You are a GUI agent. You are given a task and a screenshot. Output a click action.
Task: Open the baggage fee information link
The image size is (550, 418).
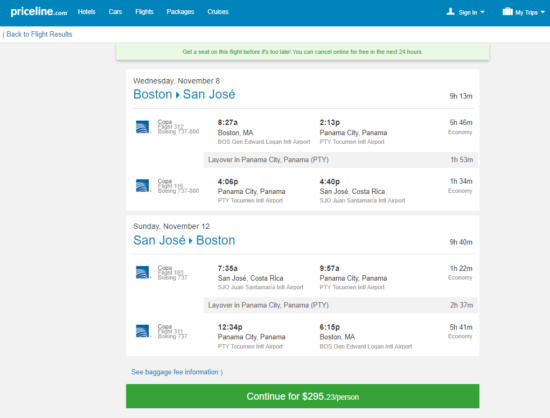(x=177, y=372)
